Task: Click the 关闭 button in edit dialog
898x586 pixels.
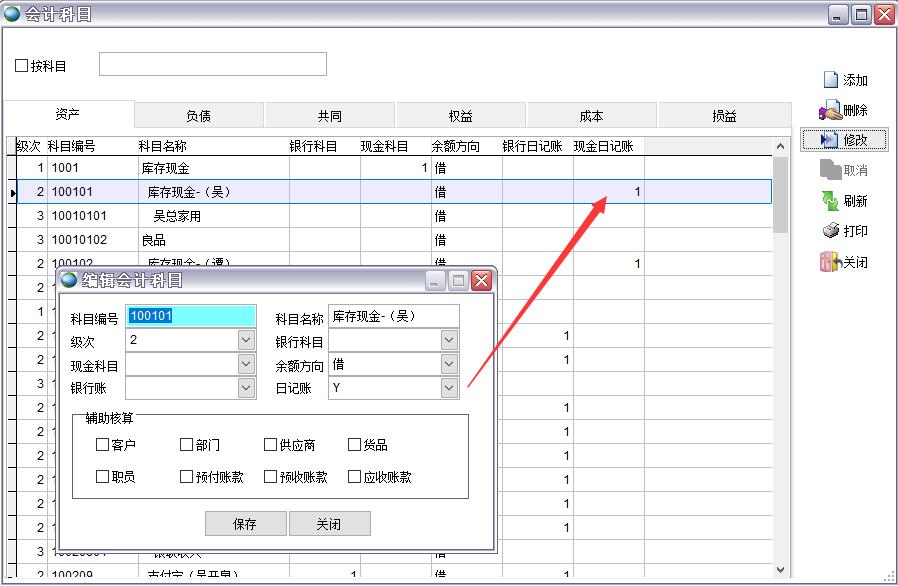Action: (x=329, y=524)
